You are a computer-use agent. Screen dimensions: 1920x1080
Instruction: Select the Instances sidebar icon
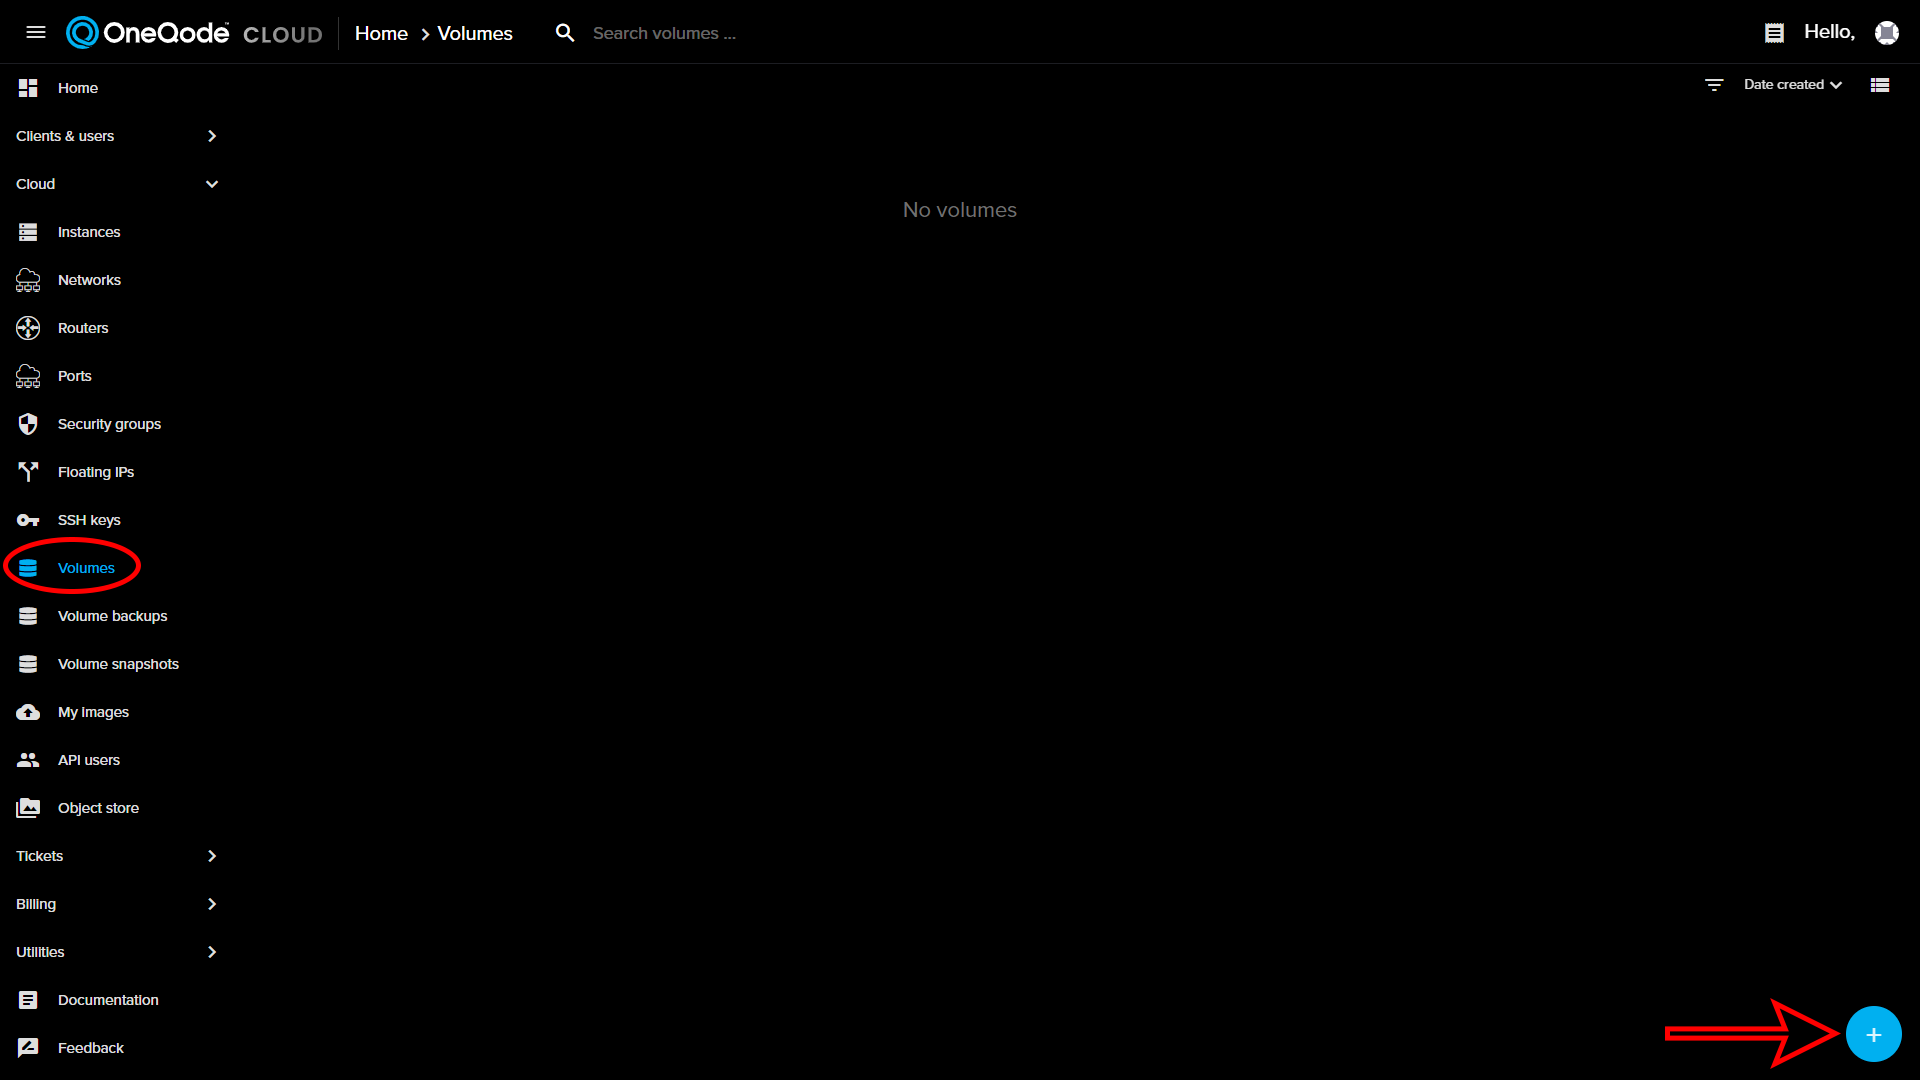point(27,231)
